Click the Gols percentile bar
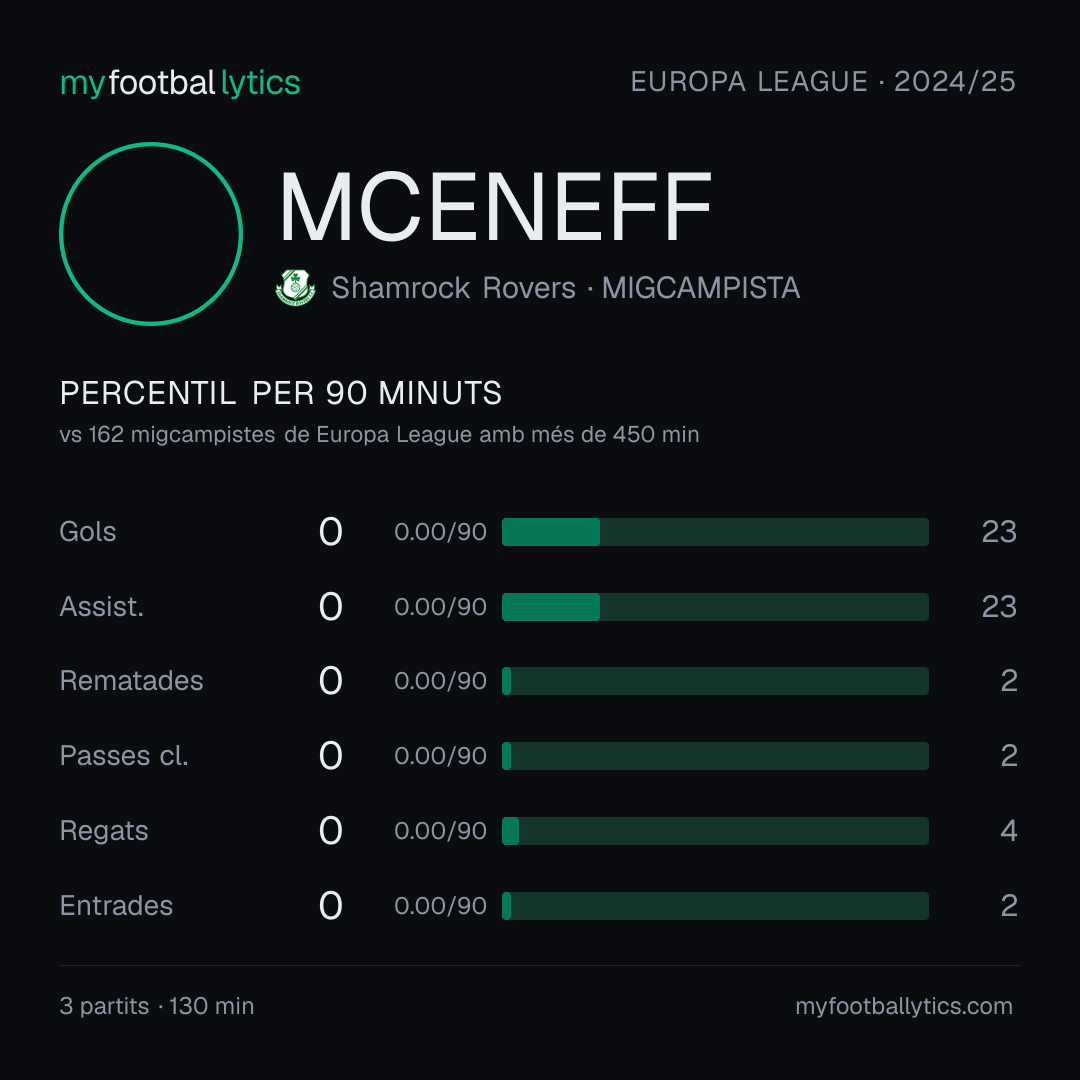The image size is (1080, 1080). click(x=715, y=532)
